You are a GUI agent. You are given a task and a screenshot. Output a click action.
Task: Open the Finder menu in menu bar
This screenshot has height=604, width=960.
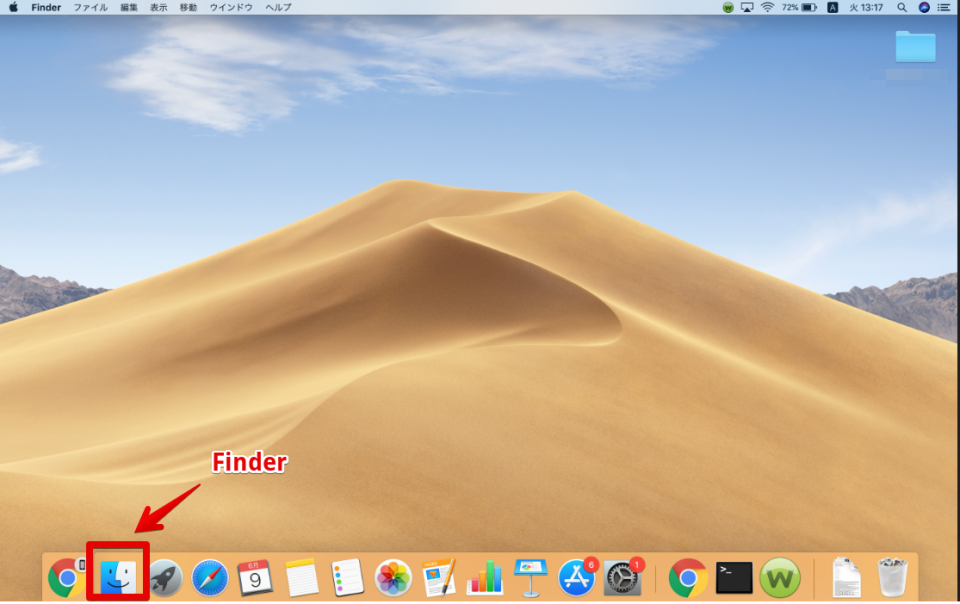pyautogui.click(x=46, y=7)
